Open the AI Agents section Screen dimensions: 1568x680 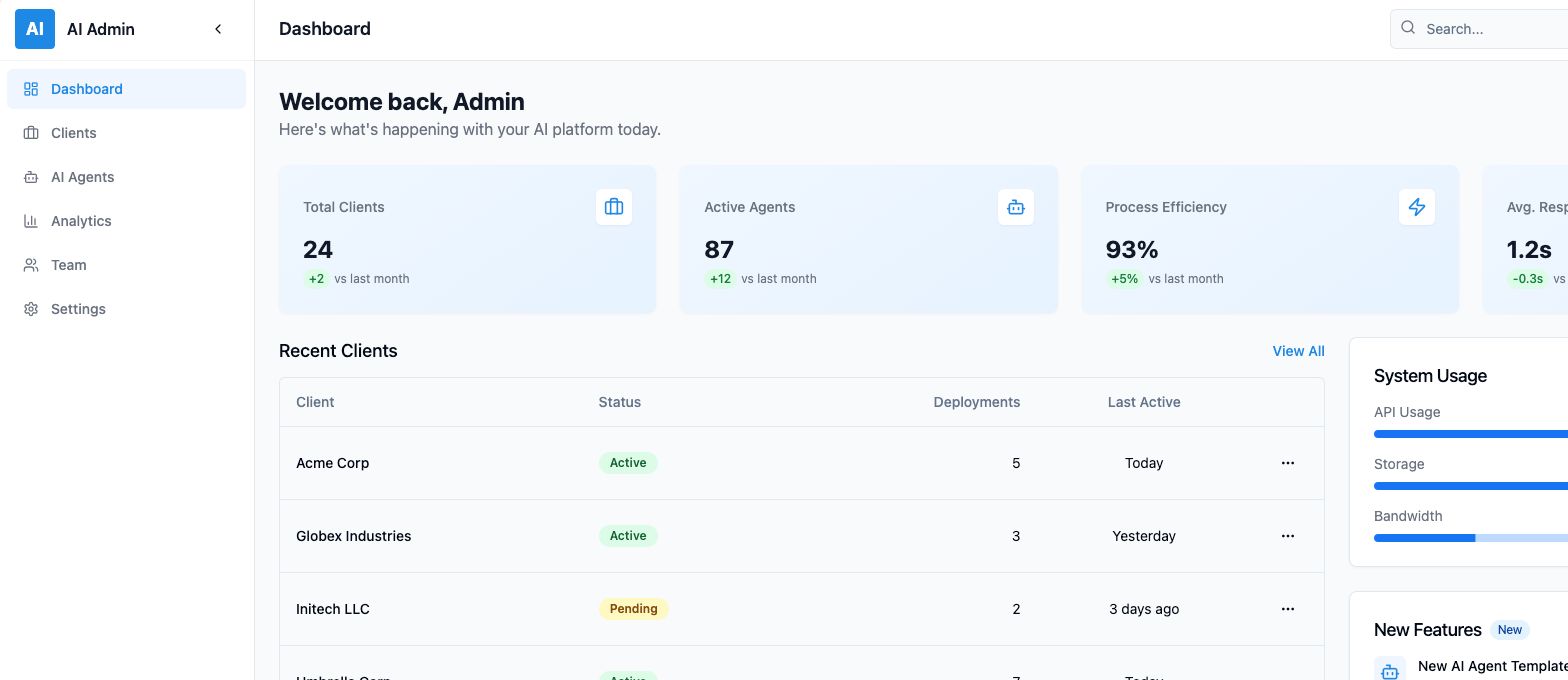point(126,177)
